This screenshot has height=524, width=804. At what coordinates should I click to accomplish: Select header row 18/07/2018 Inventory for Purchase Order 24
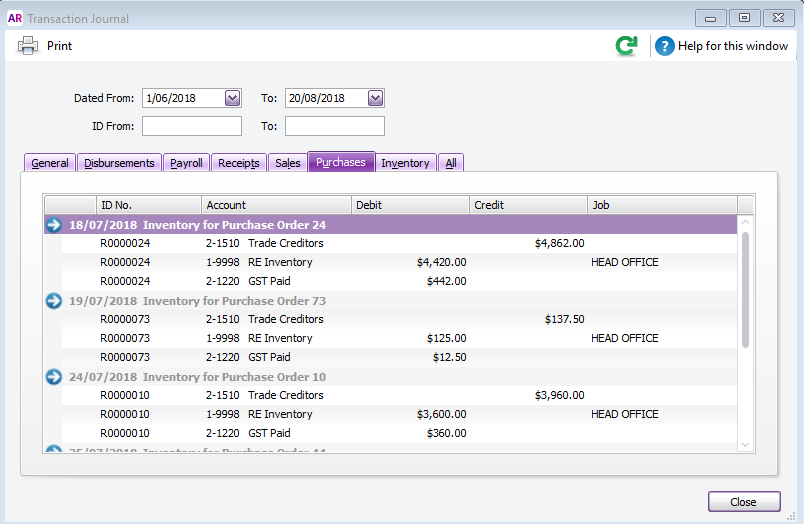391,225
